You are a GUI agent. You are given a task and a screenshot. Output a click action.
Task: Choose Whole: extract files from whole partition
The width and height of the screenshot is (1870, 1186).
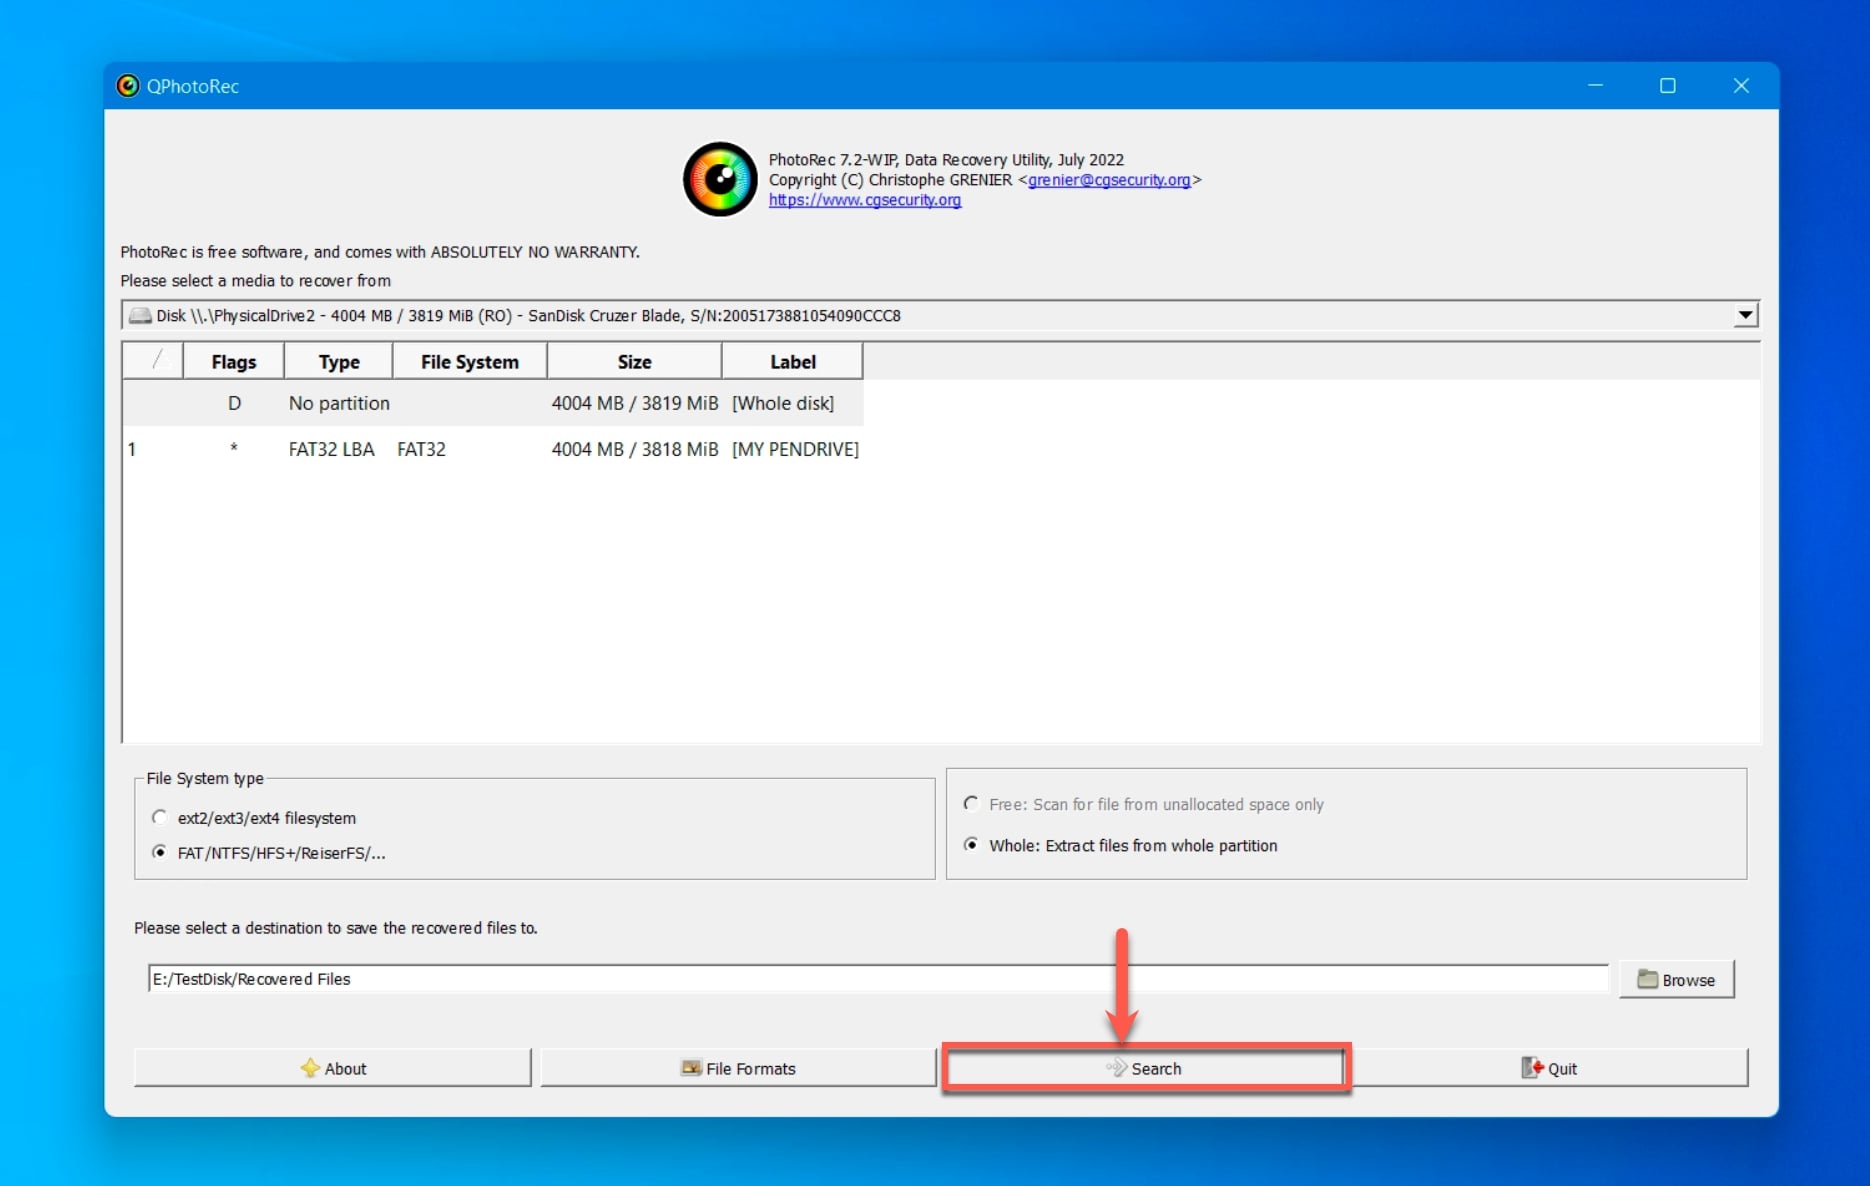coord(970,845)
